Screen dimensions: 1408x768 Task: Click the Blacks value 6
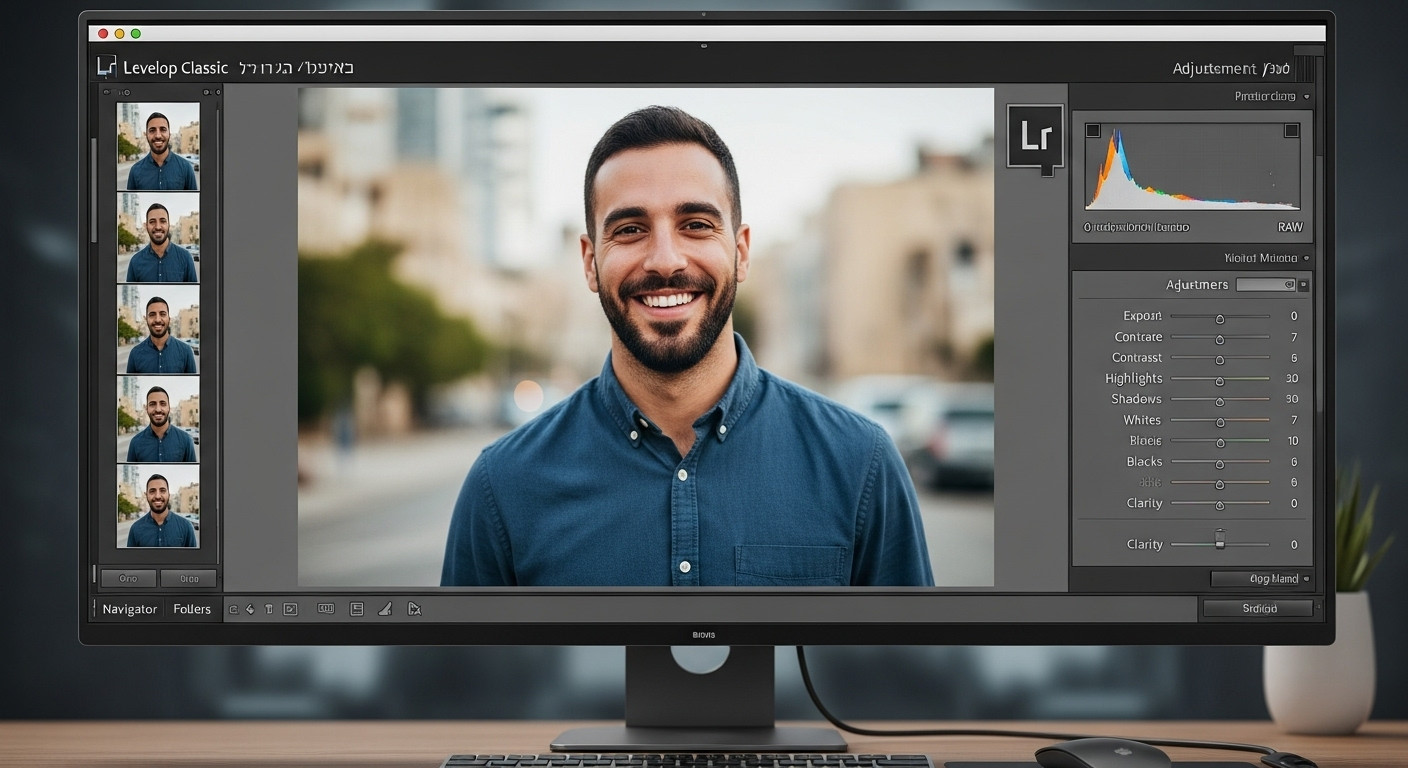point(1294,462)
